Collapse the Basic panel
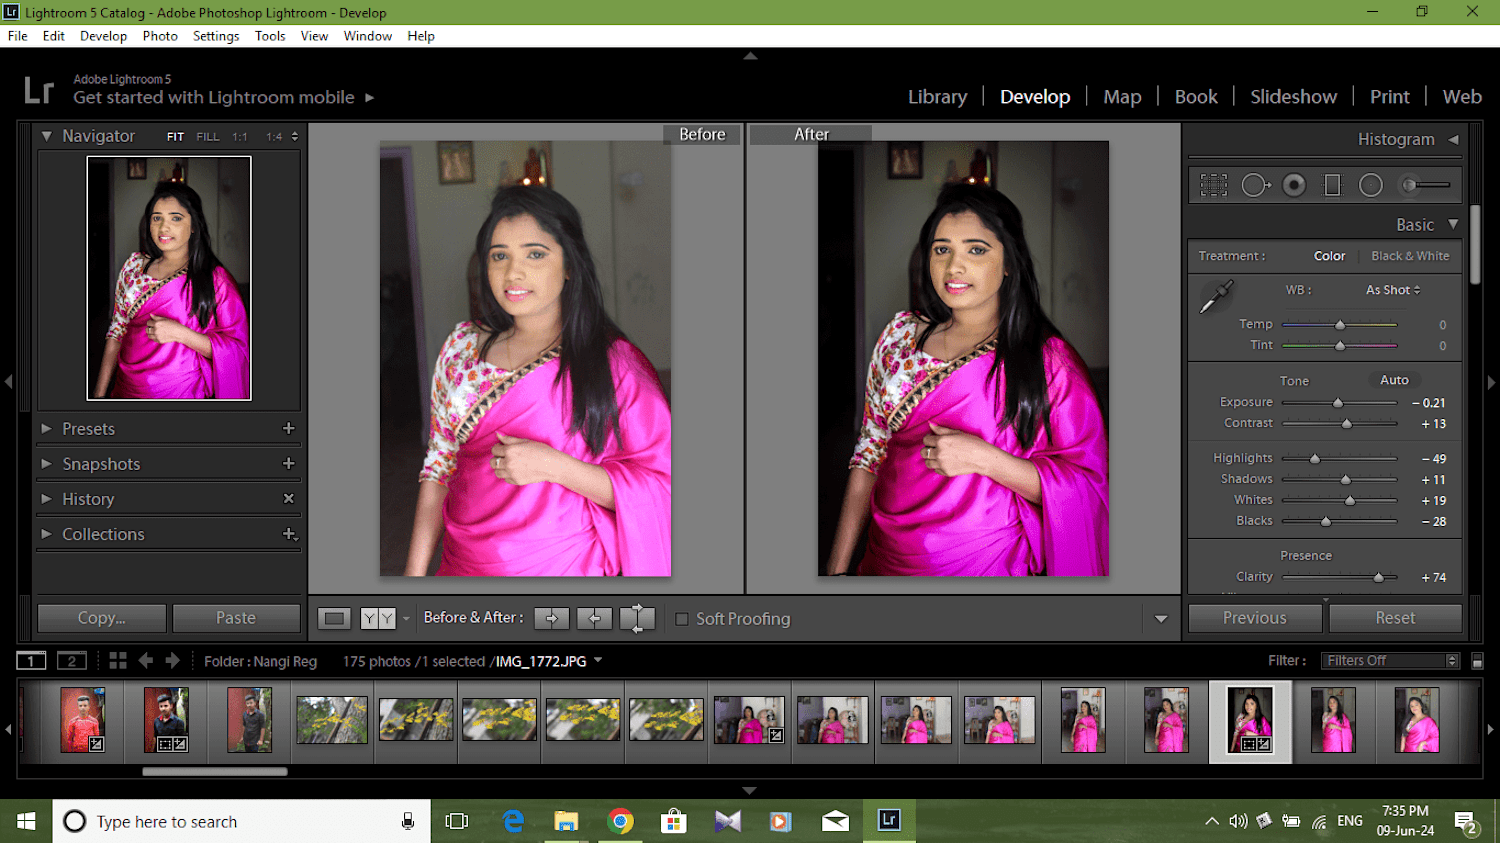The height and width of the screenshot is (843, 1500). point(1453,224)
